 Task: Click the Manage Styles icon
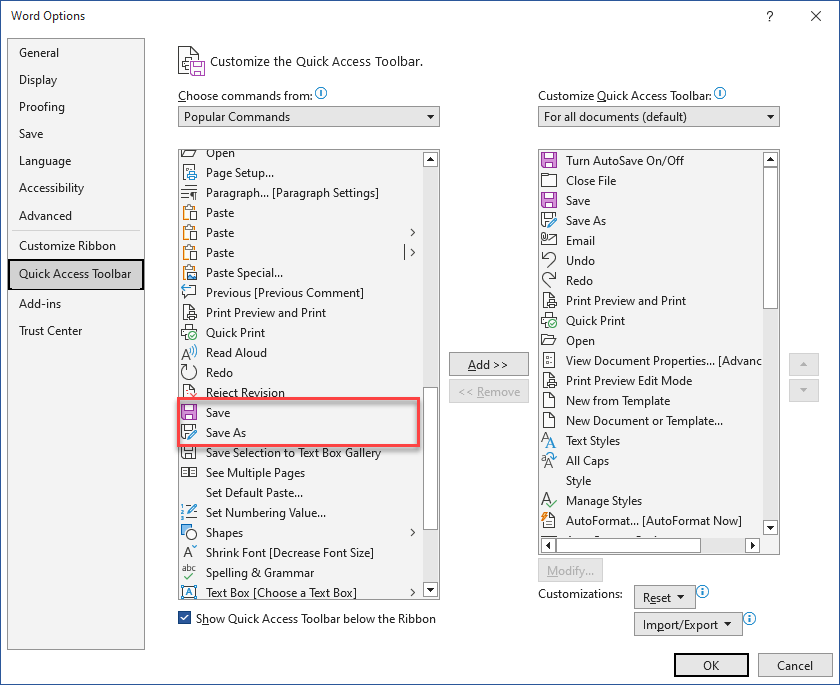point(549,500)
